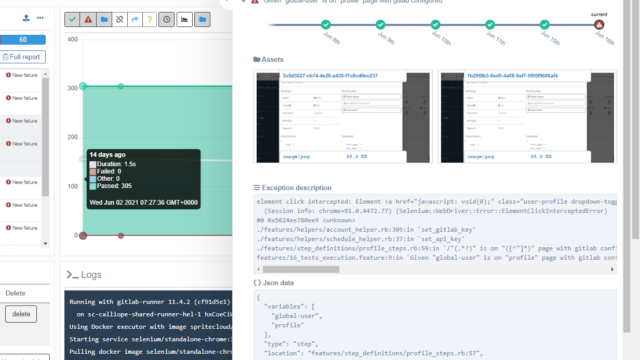
Task: Click right arrow of exception horizontal scrollbar
Action: 612,269
